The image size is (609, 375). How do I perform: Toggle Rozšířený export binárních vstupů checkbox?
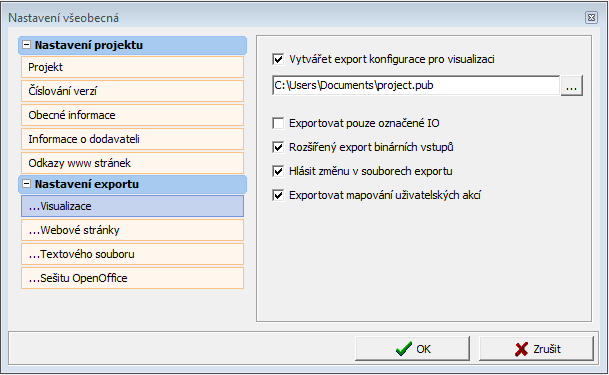[278, 148]
